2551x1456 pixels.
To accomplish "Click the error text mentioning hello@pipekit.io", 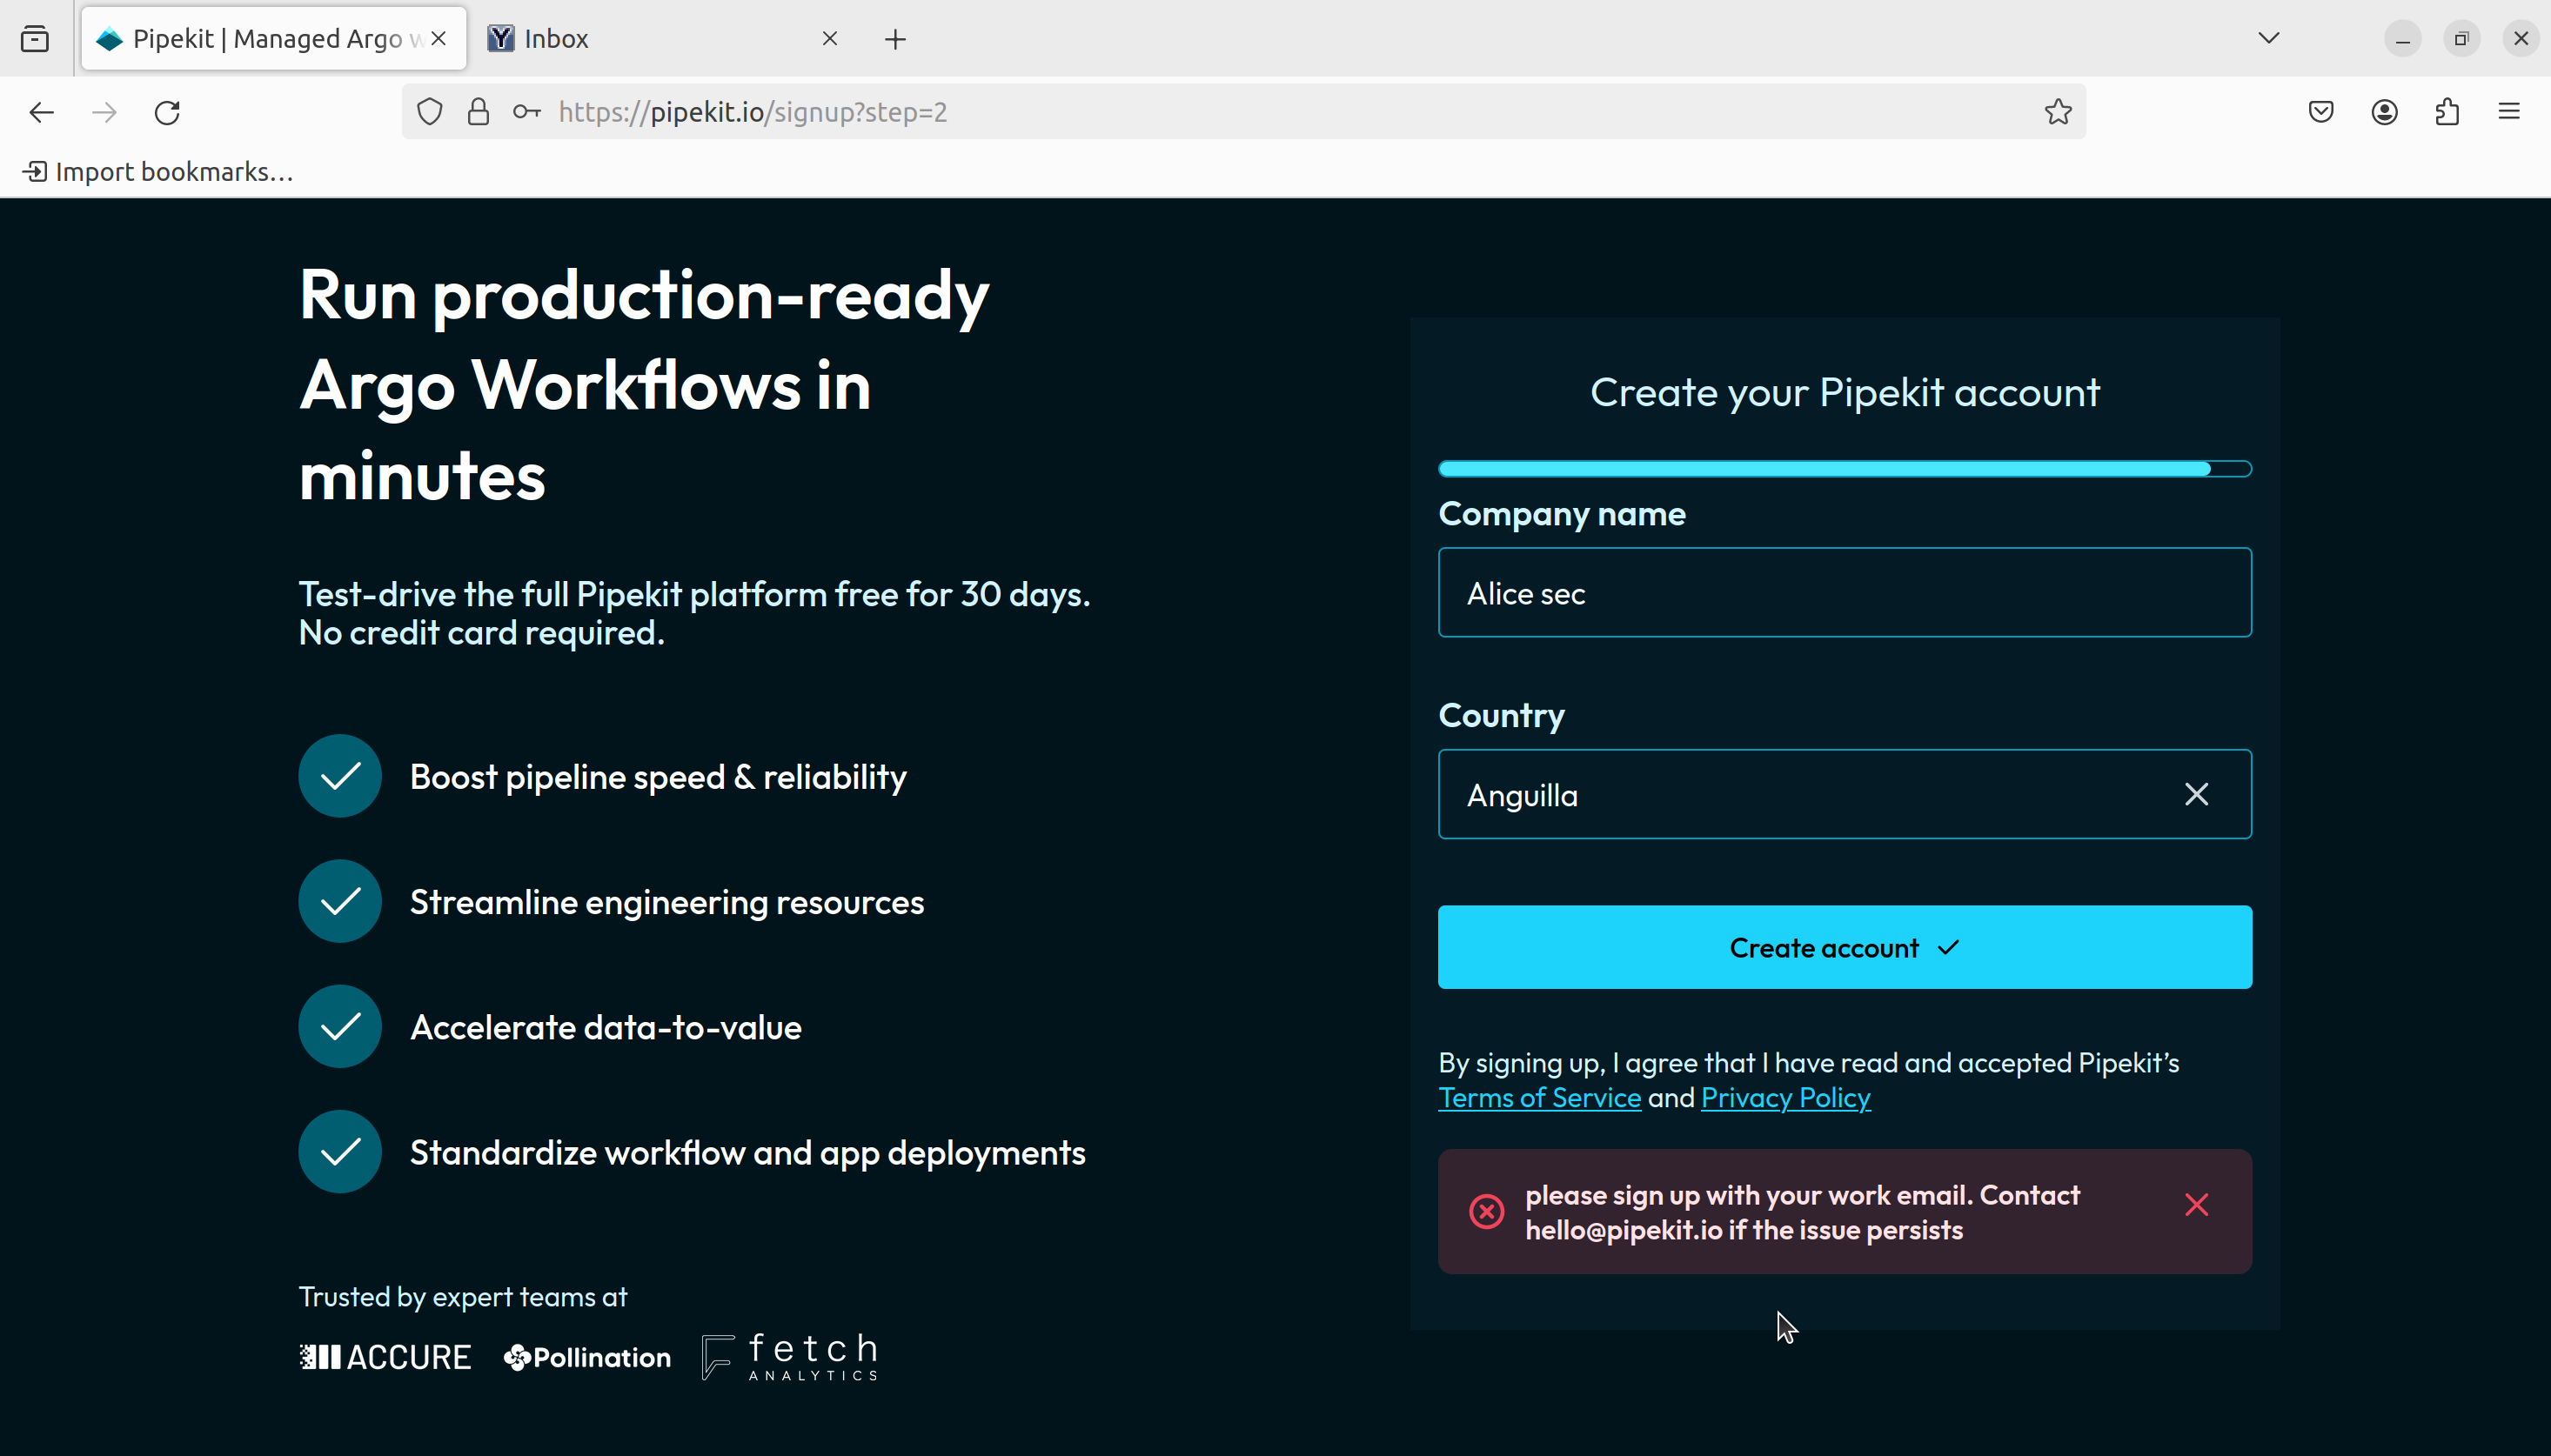I will [1802, 1212].
